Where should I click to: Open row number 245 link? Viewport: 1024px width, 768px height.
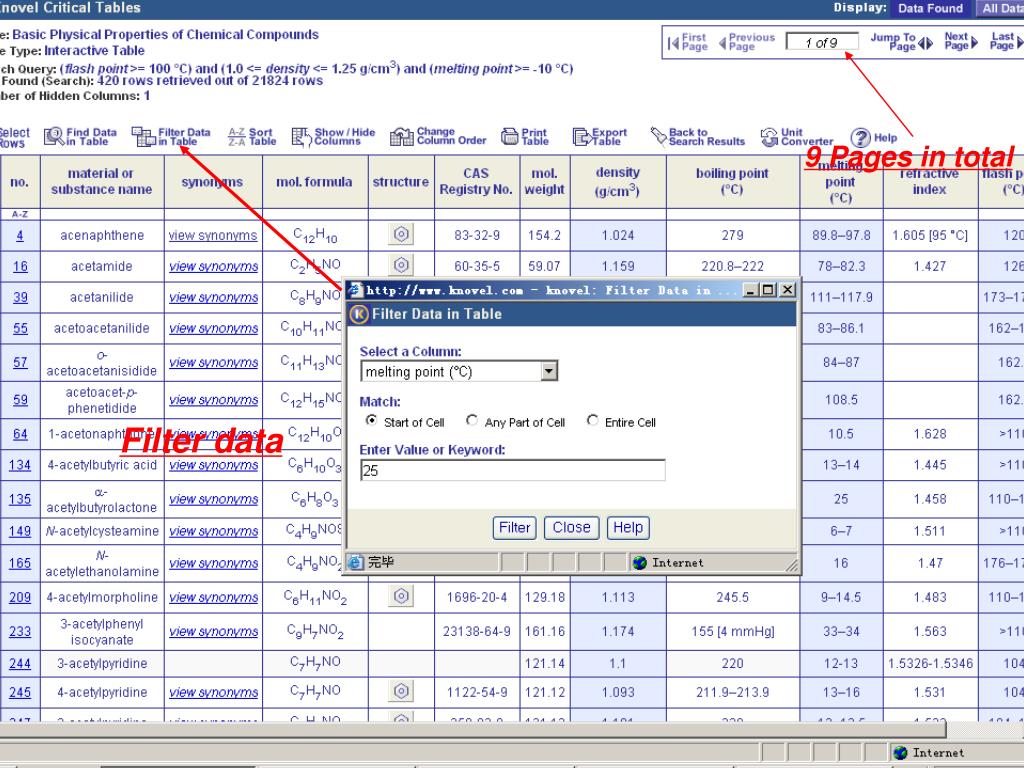[20, 692]
